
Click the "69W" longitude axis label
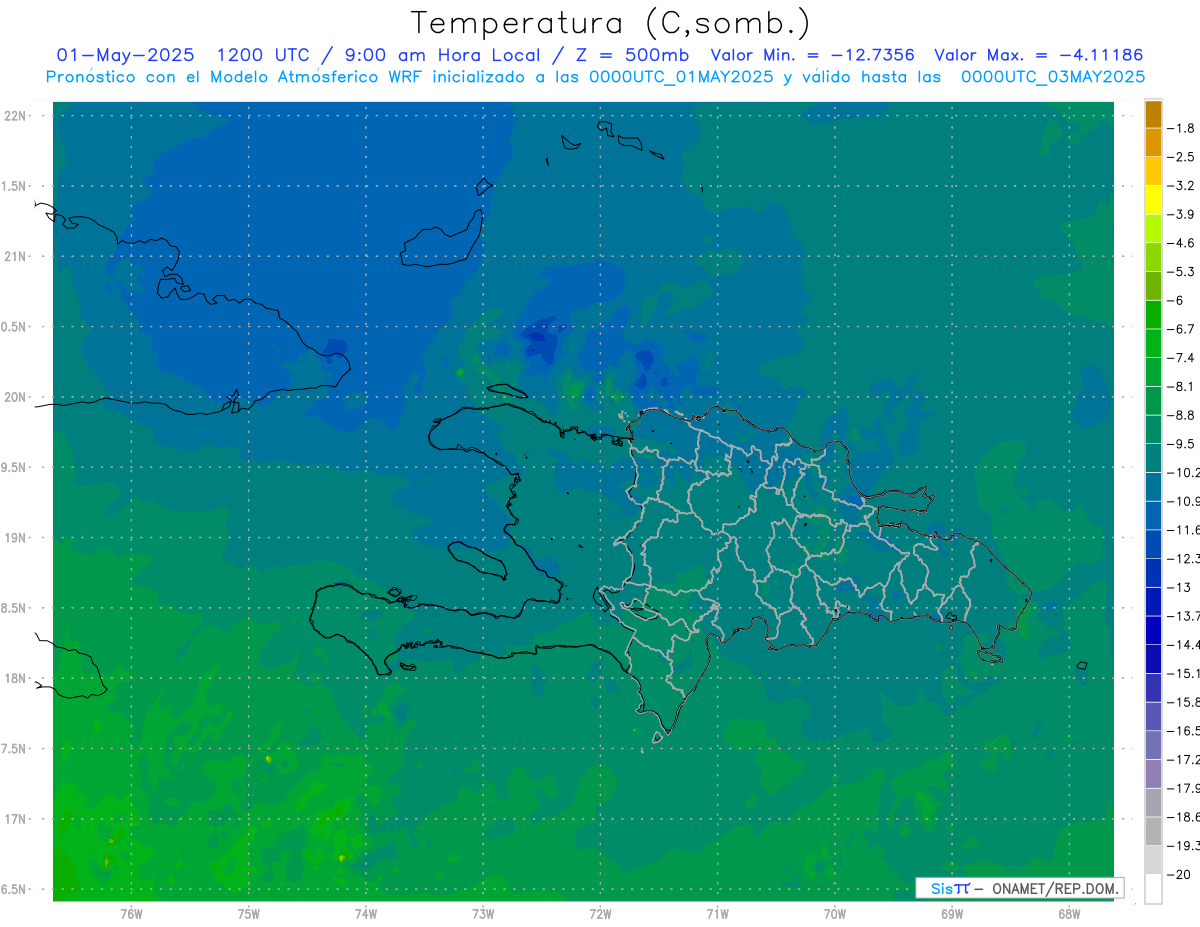(x=952, y=914)
